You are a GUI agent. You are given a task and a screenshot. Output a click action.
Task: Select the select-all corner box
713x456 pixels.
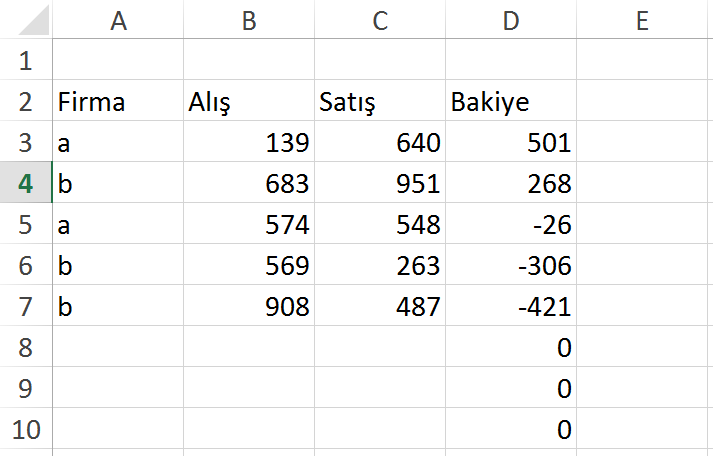click(25, 20)
